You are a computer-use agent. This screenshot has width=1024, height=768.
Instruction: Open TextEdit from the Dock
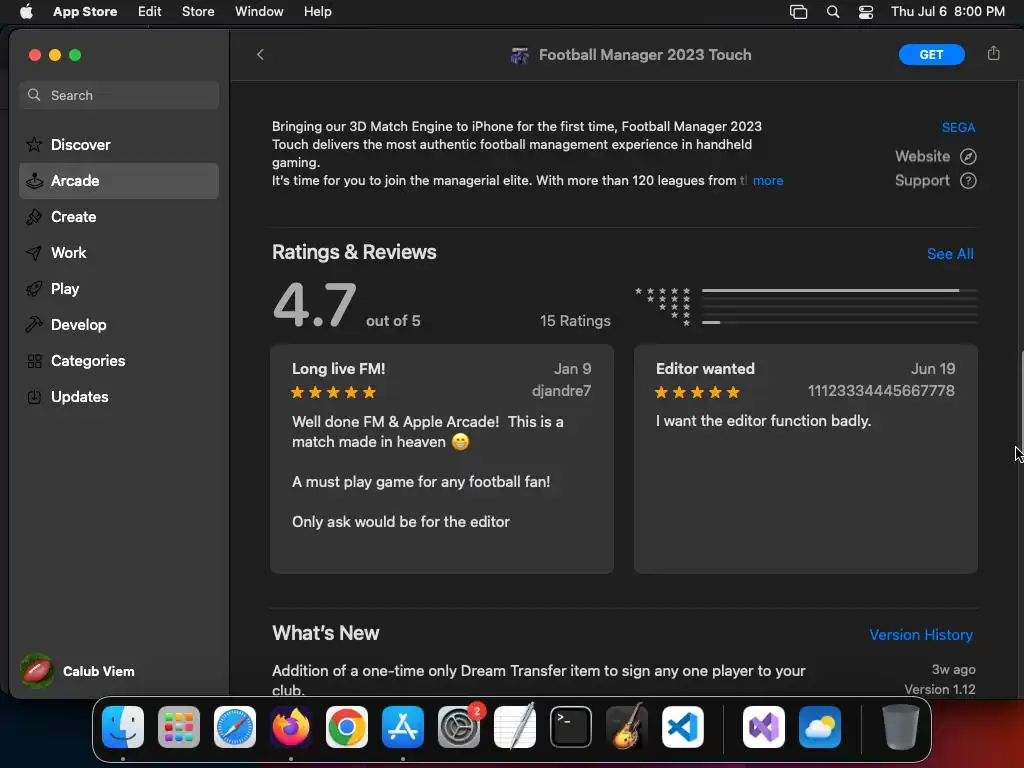tap(515, 727)
